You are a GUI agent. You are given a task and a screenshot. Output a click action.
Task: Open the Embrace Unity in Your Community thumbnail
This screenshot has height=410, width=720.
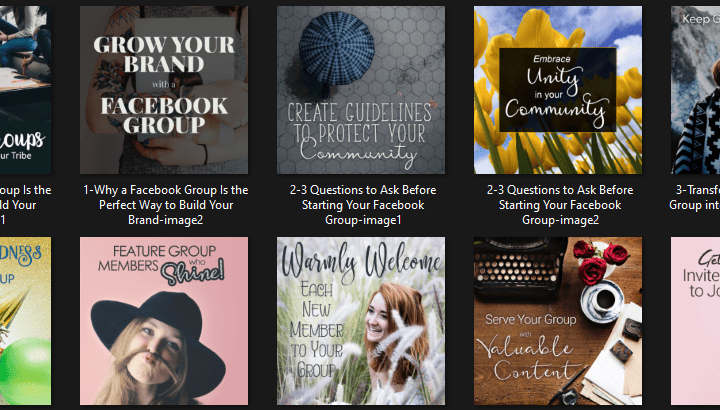coord(558,90)
